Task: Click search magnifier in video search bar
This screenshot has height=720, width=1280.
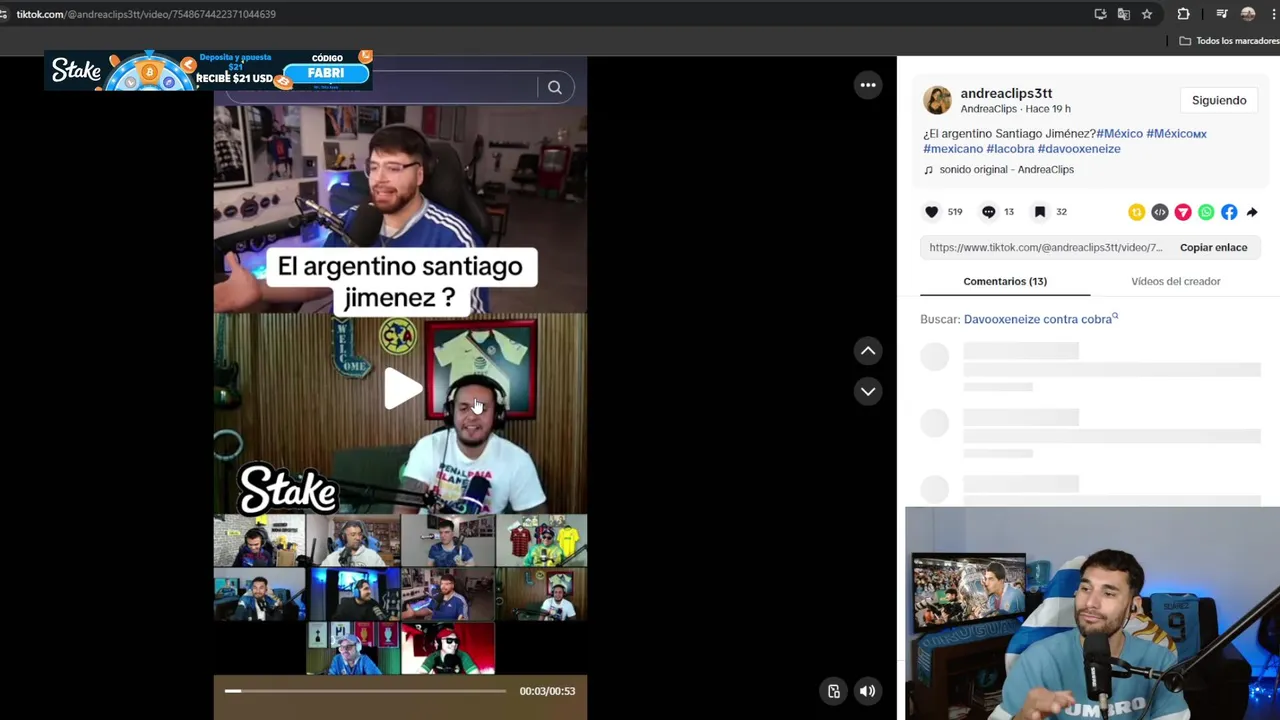Action: (555, 88)
